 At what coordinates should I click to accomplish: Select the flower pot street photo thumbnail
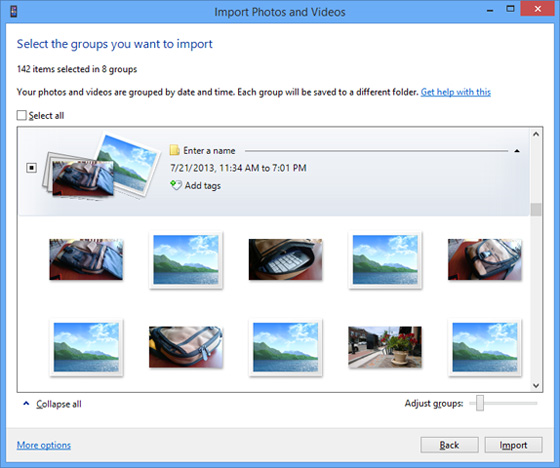coord(385,347)
